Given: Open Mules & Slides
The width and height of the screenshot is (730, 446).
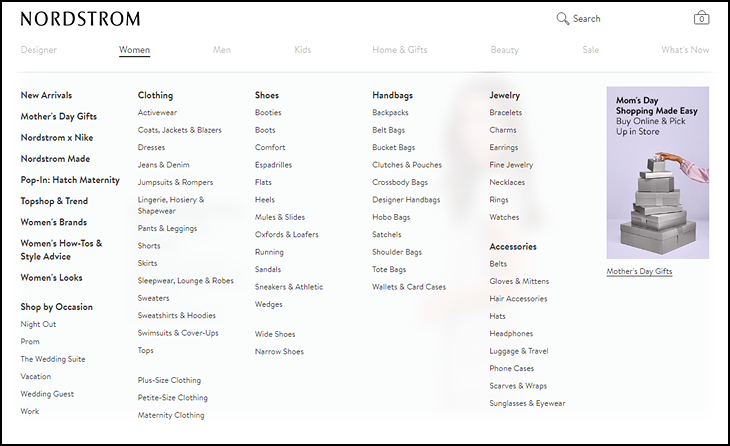Looking at the screenshot, I should tap(279, 217).
